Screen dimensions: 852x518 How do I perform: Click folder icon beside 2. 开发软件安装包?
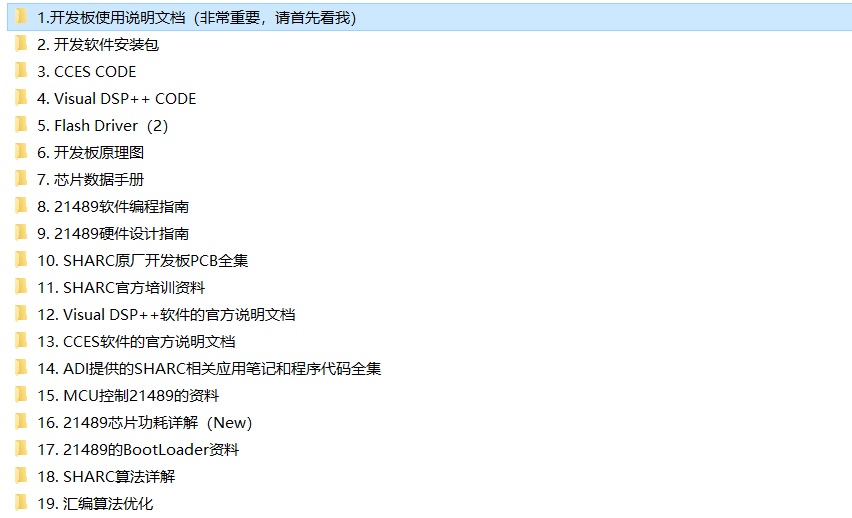(x=21, y=43)
